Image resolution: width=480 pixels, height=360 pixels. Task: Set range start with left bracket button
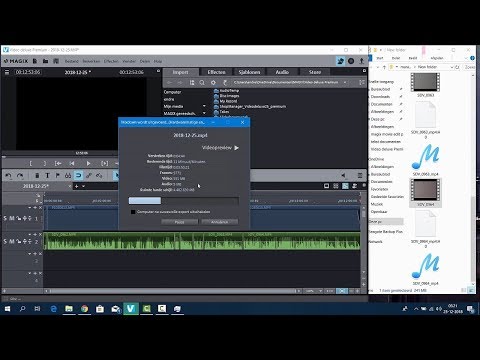point(31,163)
